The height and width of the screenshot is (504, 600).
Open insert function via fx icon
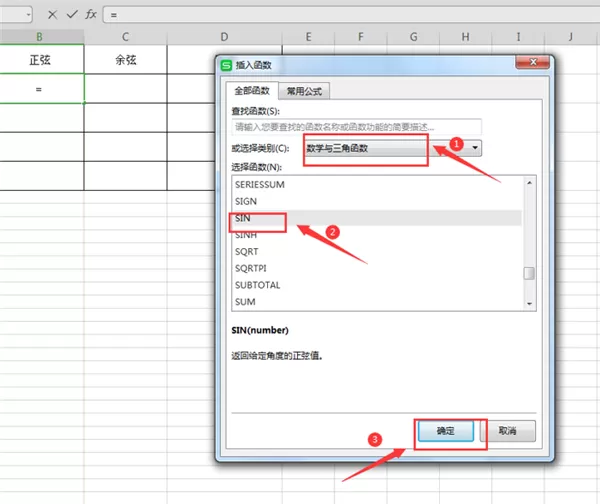(x=91, y=15)
